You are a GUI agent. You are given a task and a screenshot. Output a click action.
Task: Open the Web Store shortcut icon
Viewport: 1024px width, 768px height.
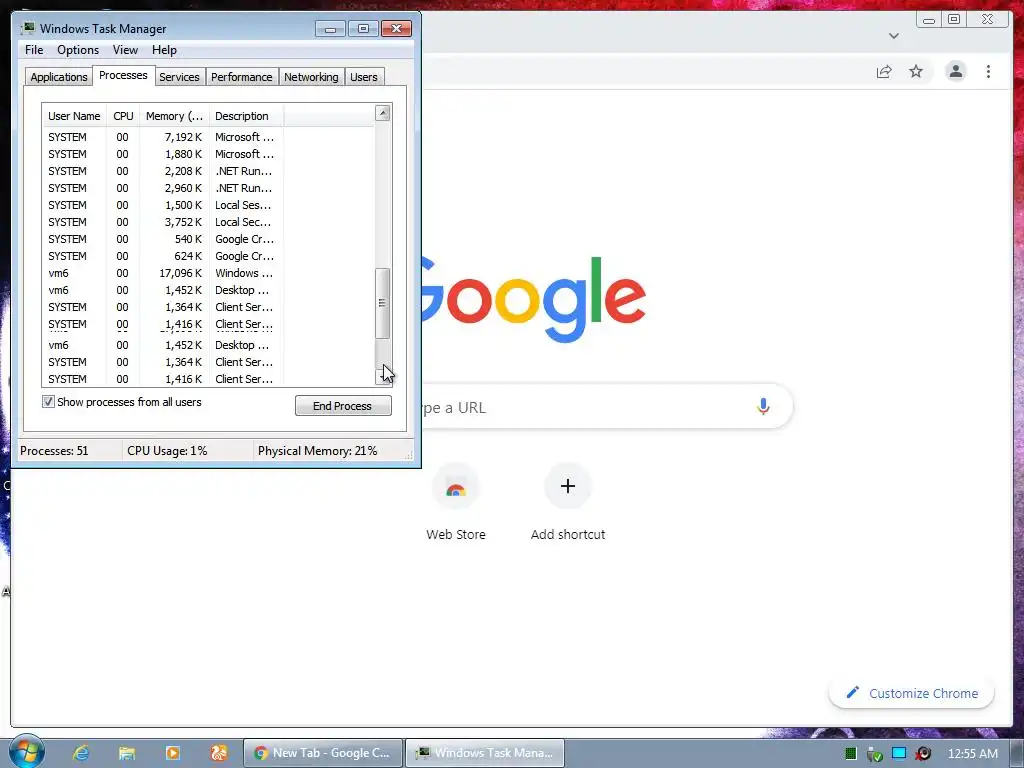tap(456, 487)
